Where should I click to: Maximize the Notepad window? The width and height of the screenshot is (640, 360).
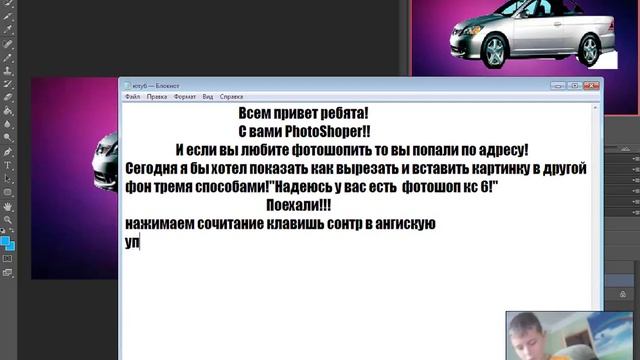574,86
